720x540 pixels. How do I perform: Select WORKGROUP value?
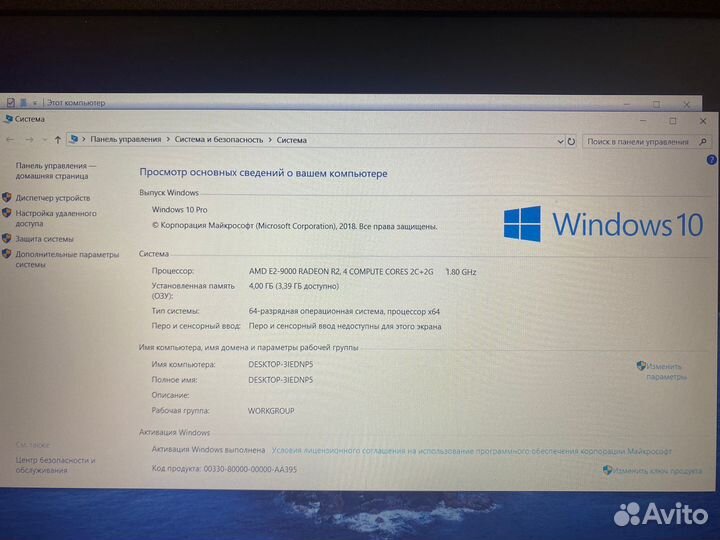[271, 411]
